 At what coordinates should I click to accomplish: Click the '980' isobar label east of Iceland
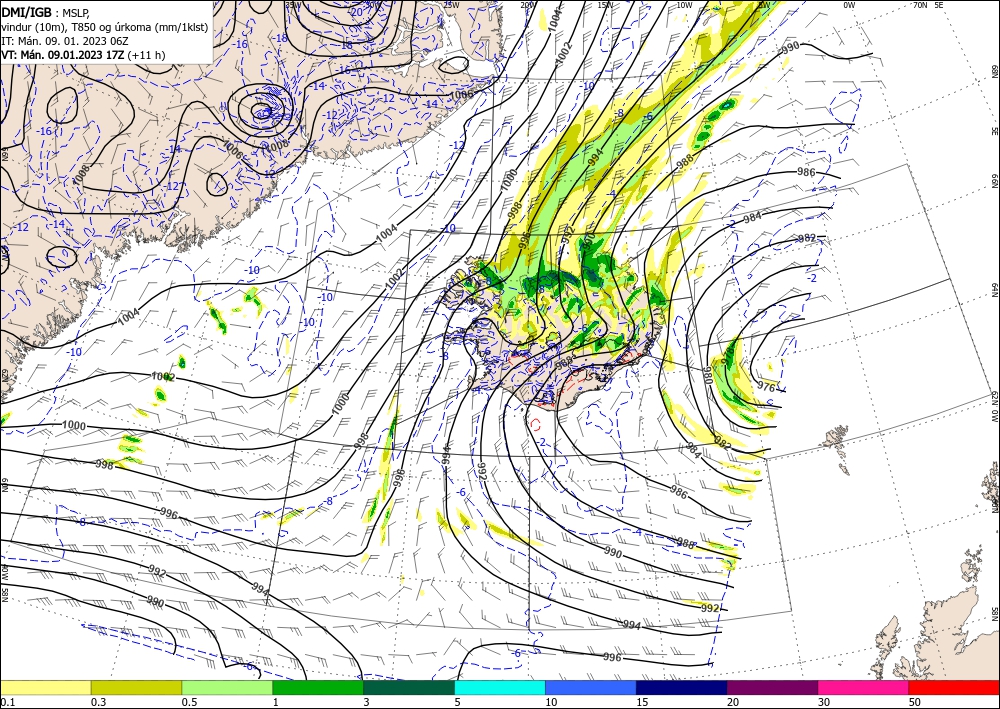pos(707,374)
